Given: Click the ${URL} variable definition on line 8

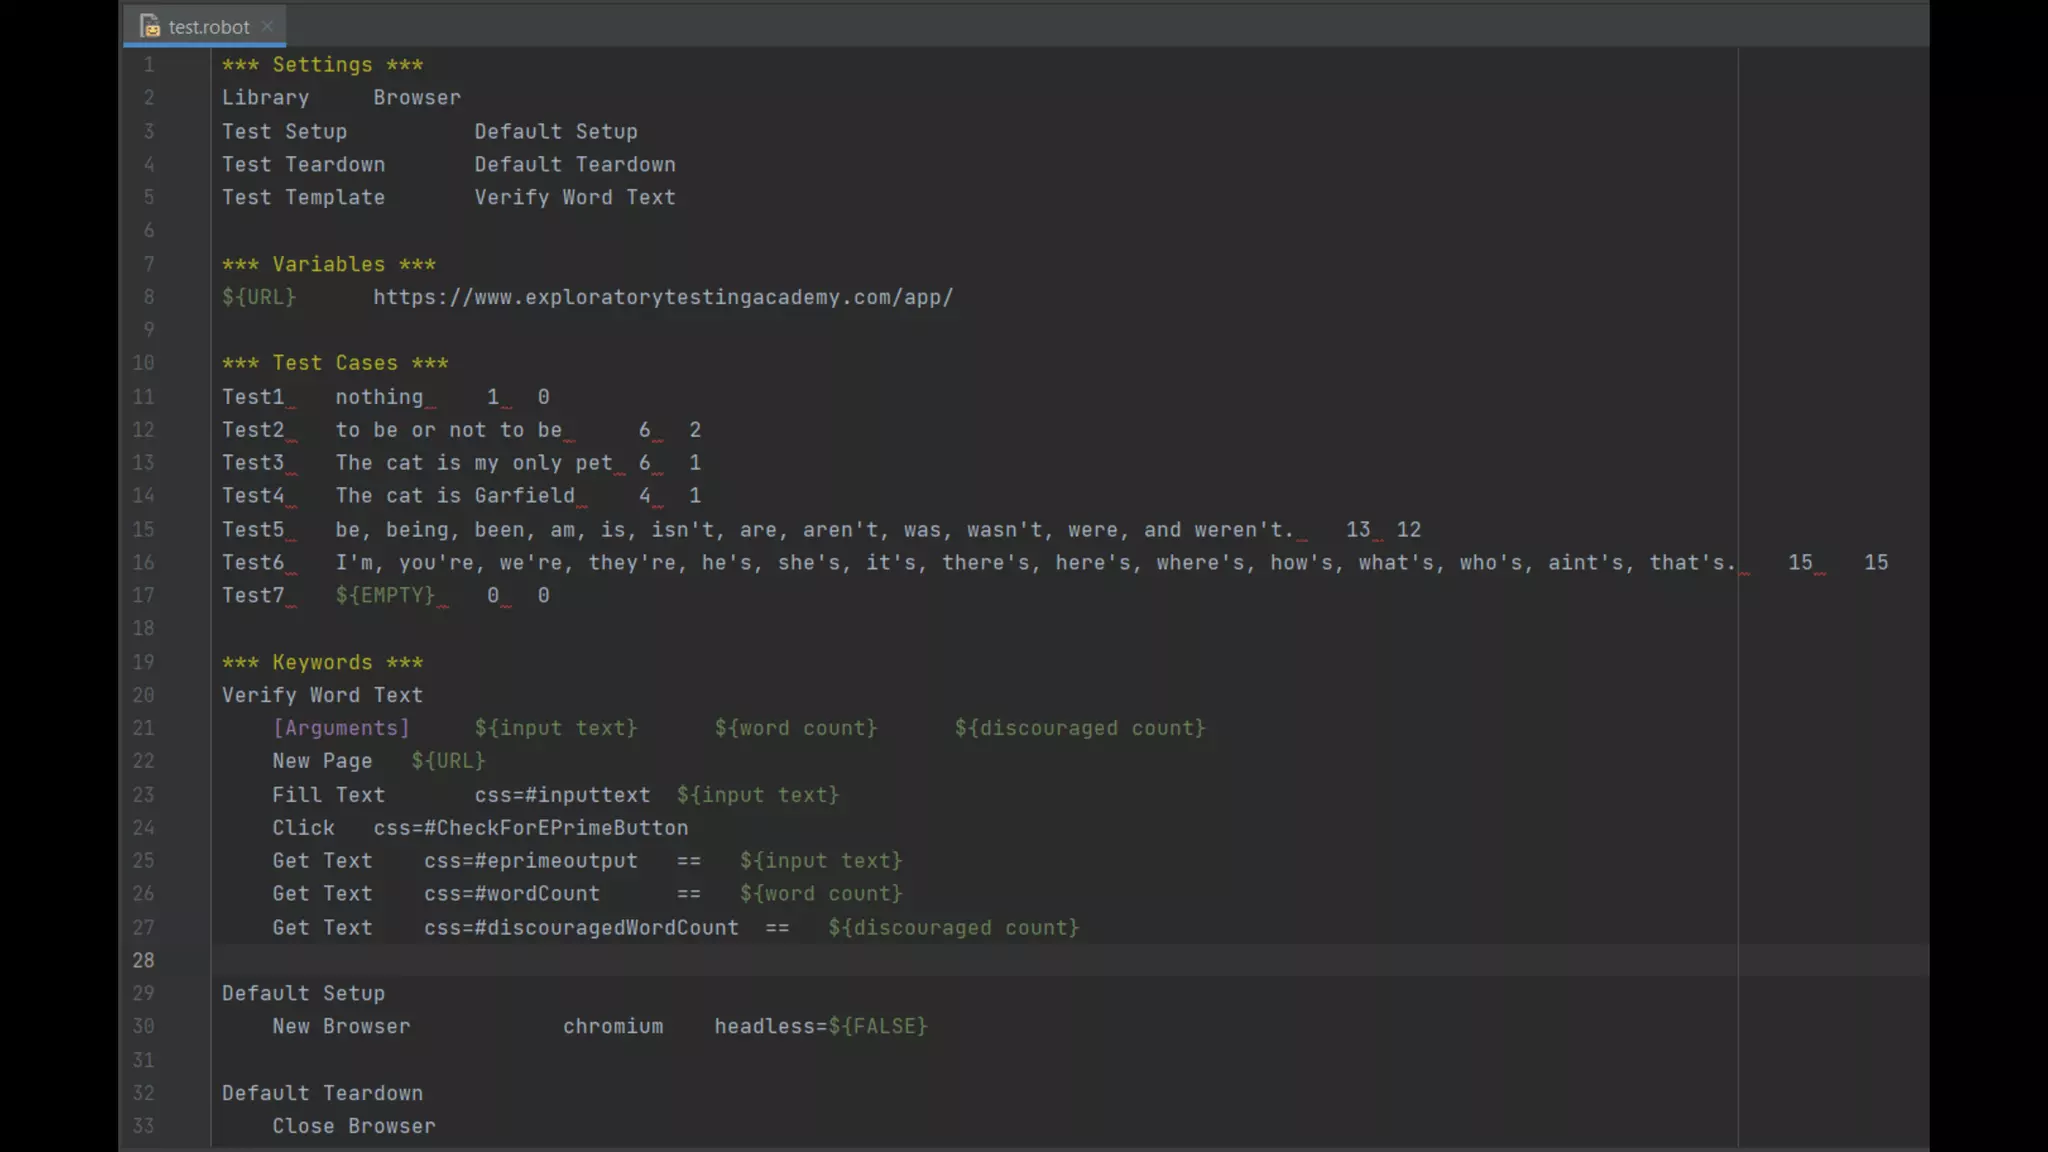Looking at the screenshot, I should pos(259,297).
